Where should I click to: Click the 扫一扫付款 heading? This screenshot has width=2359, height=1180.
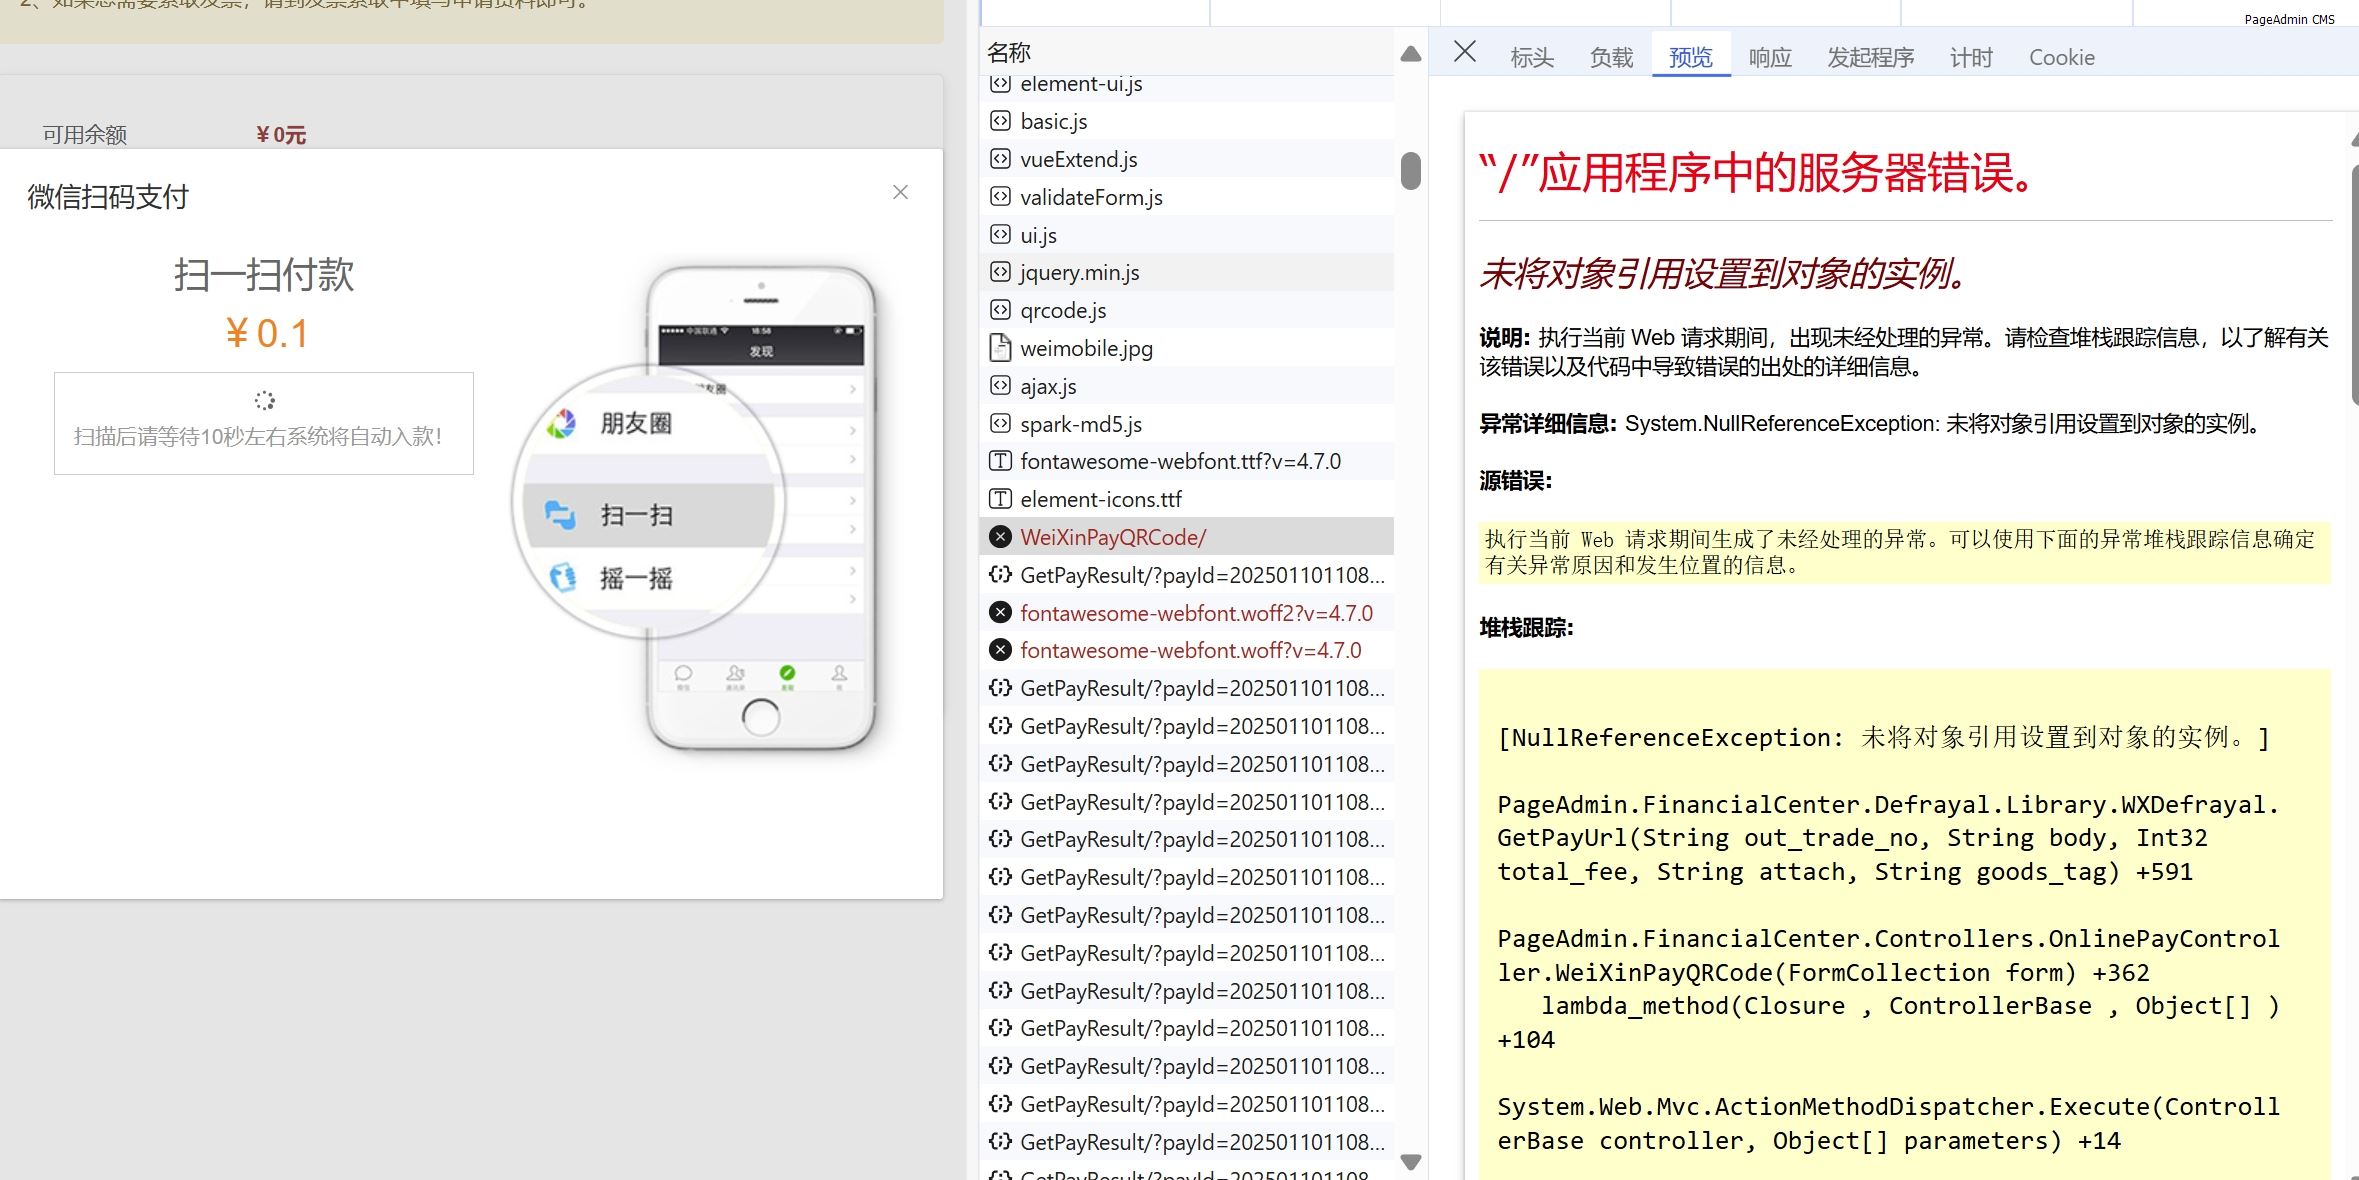[x=264, y=274]
